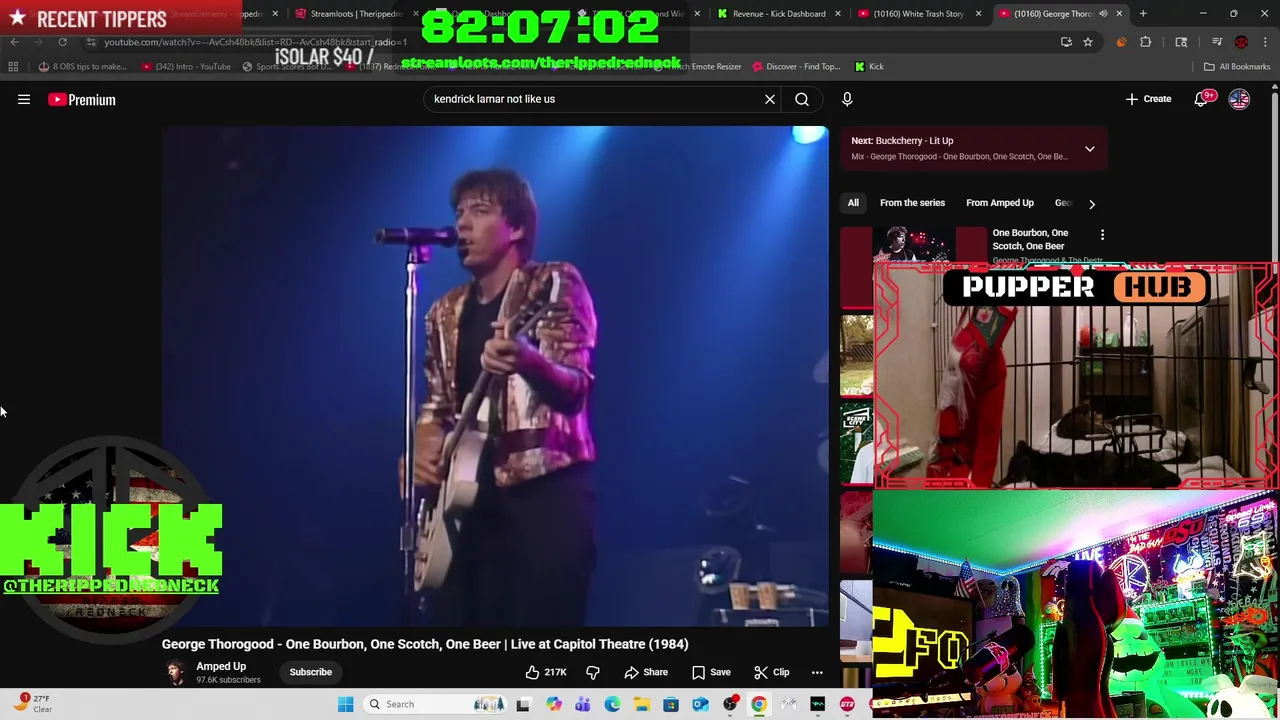Screen dimensions: 1280x720
Task: Open File Explorer from the taskbar
Action: point(642,704)
